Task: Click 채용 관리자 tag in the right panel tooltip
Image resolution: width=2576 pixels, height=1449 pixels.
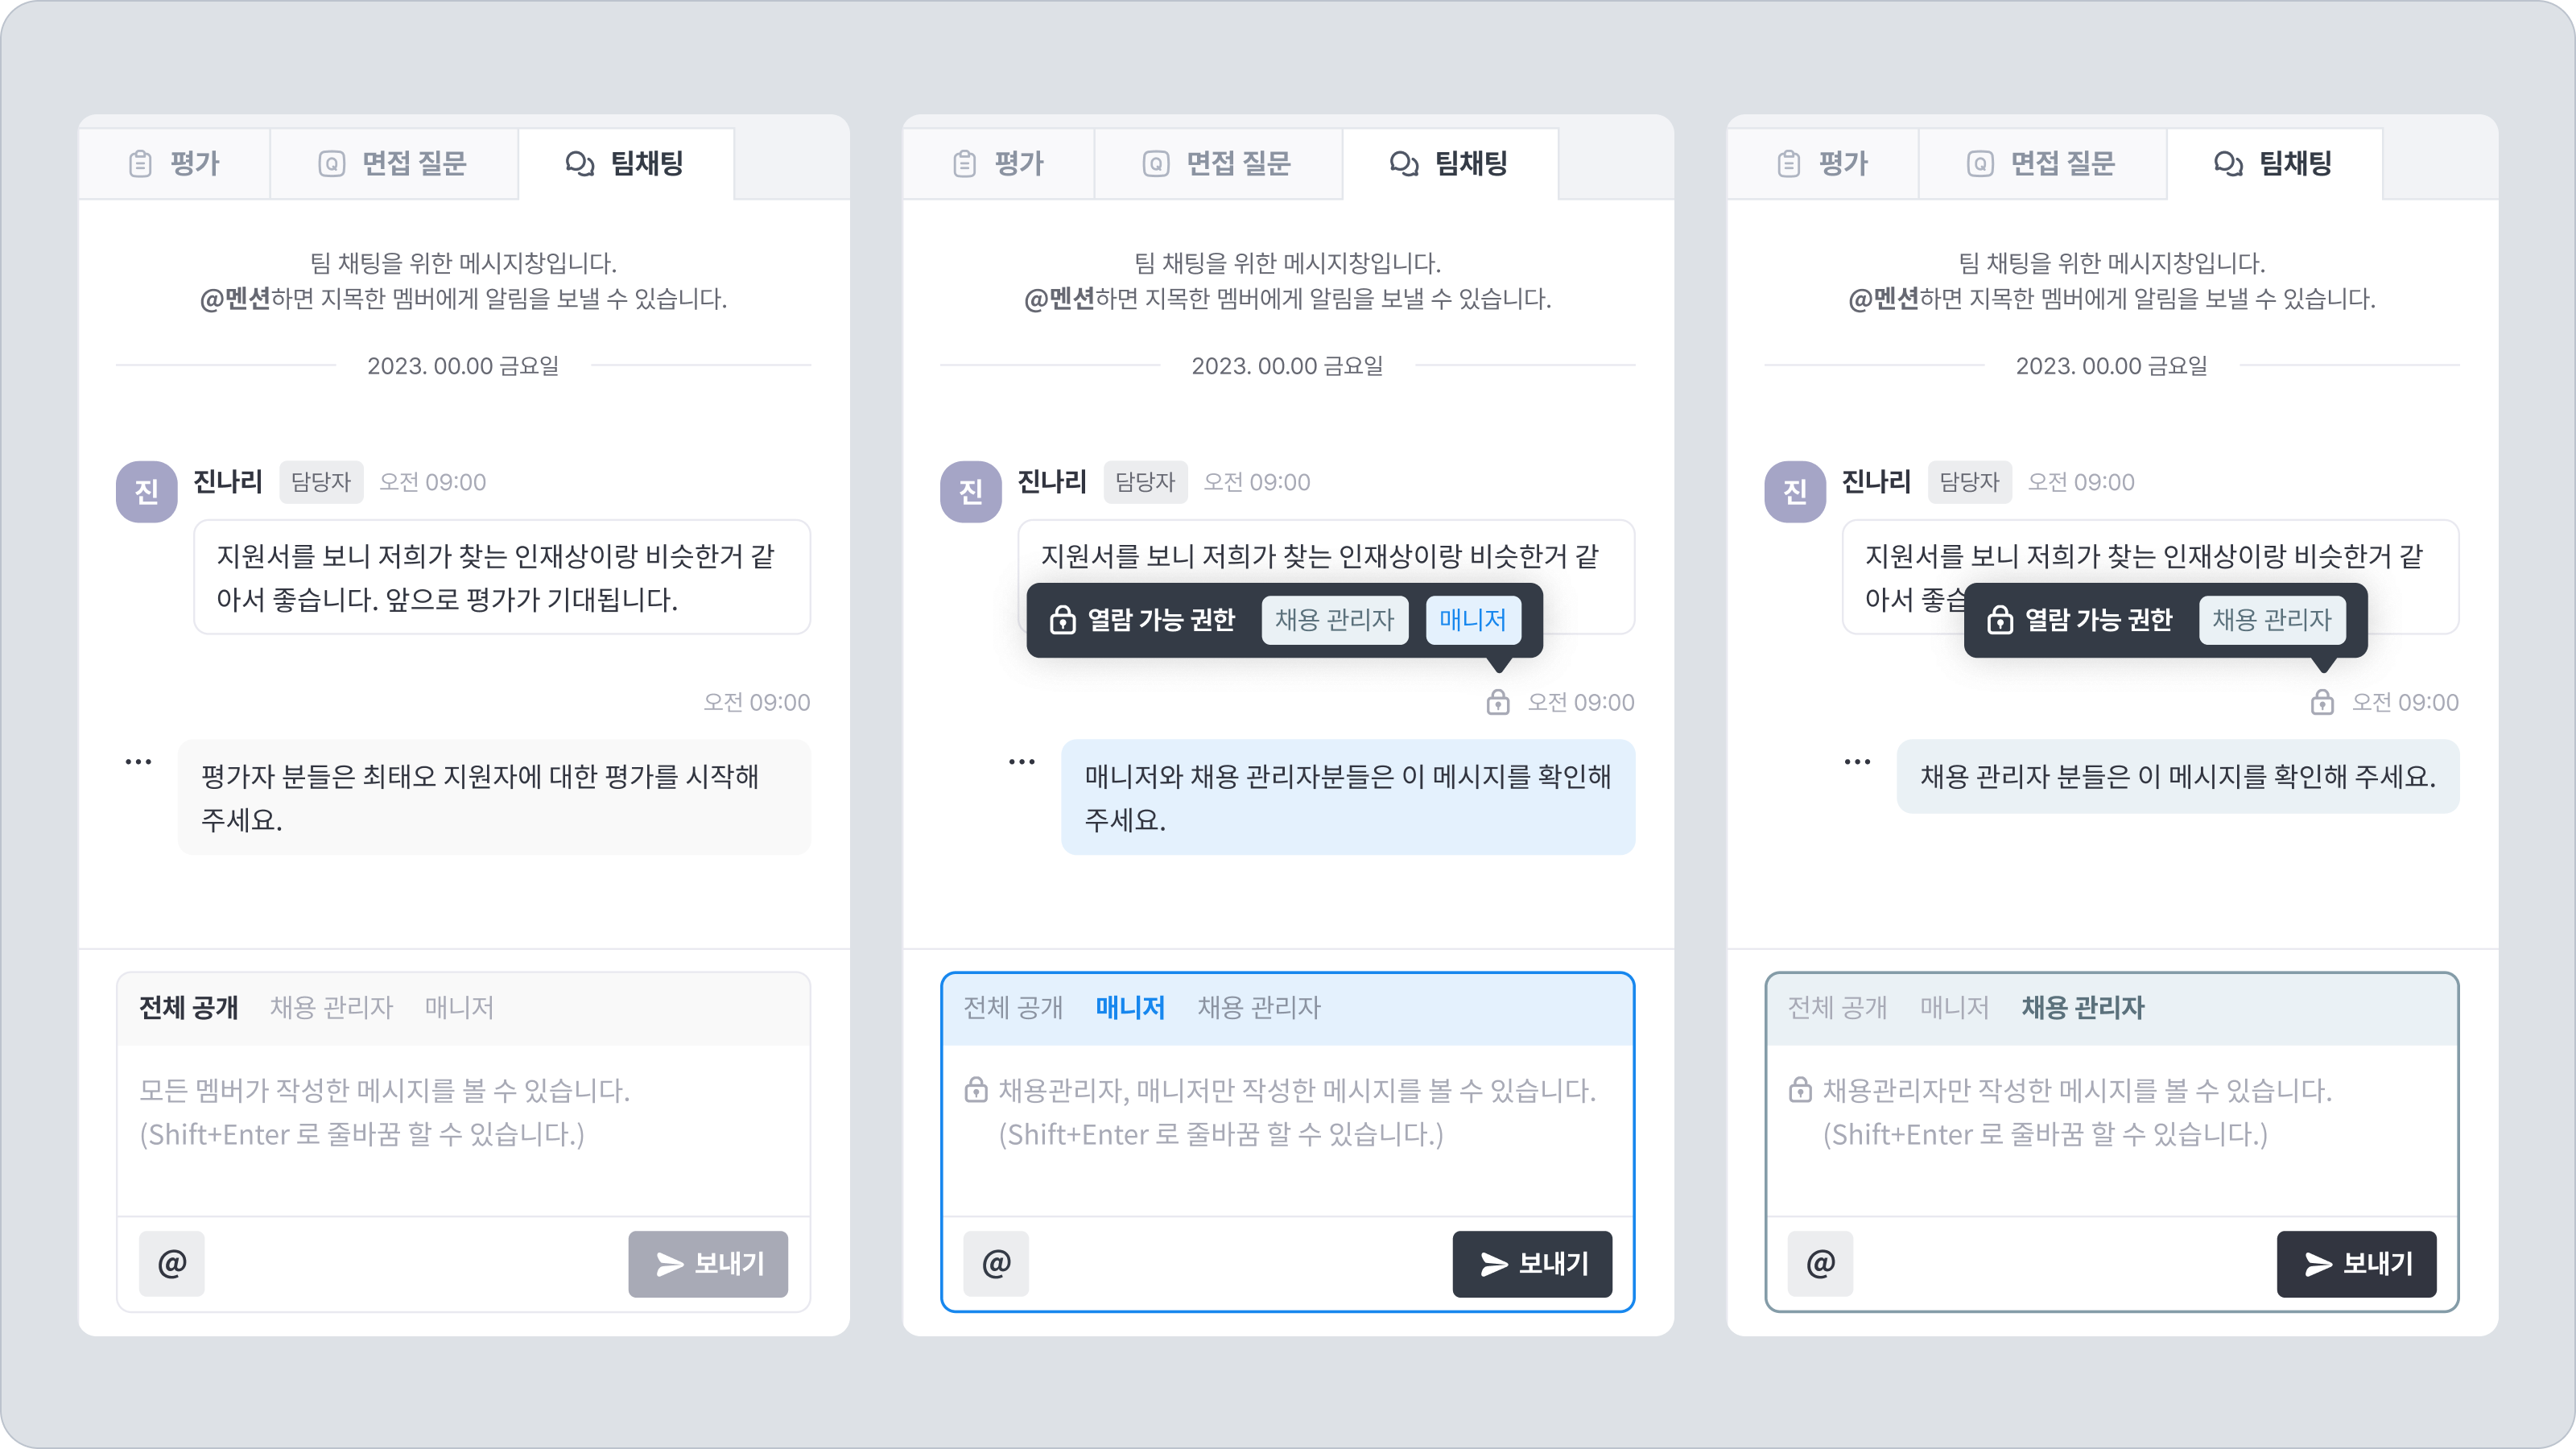Action: tap(2271, 620)
